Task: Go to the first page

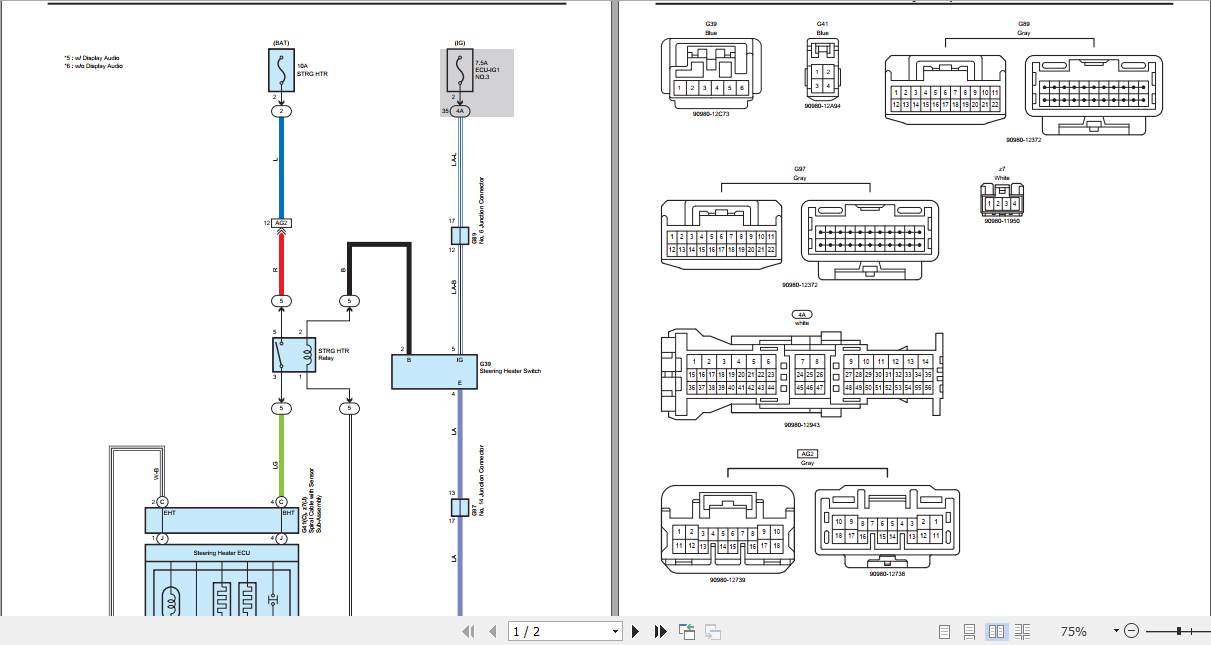Action: point(468,631)
